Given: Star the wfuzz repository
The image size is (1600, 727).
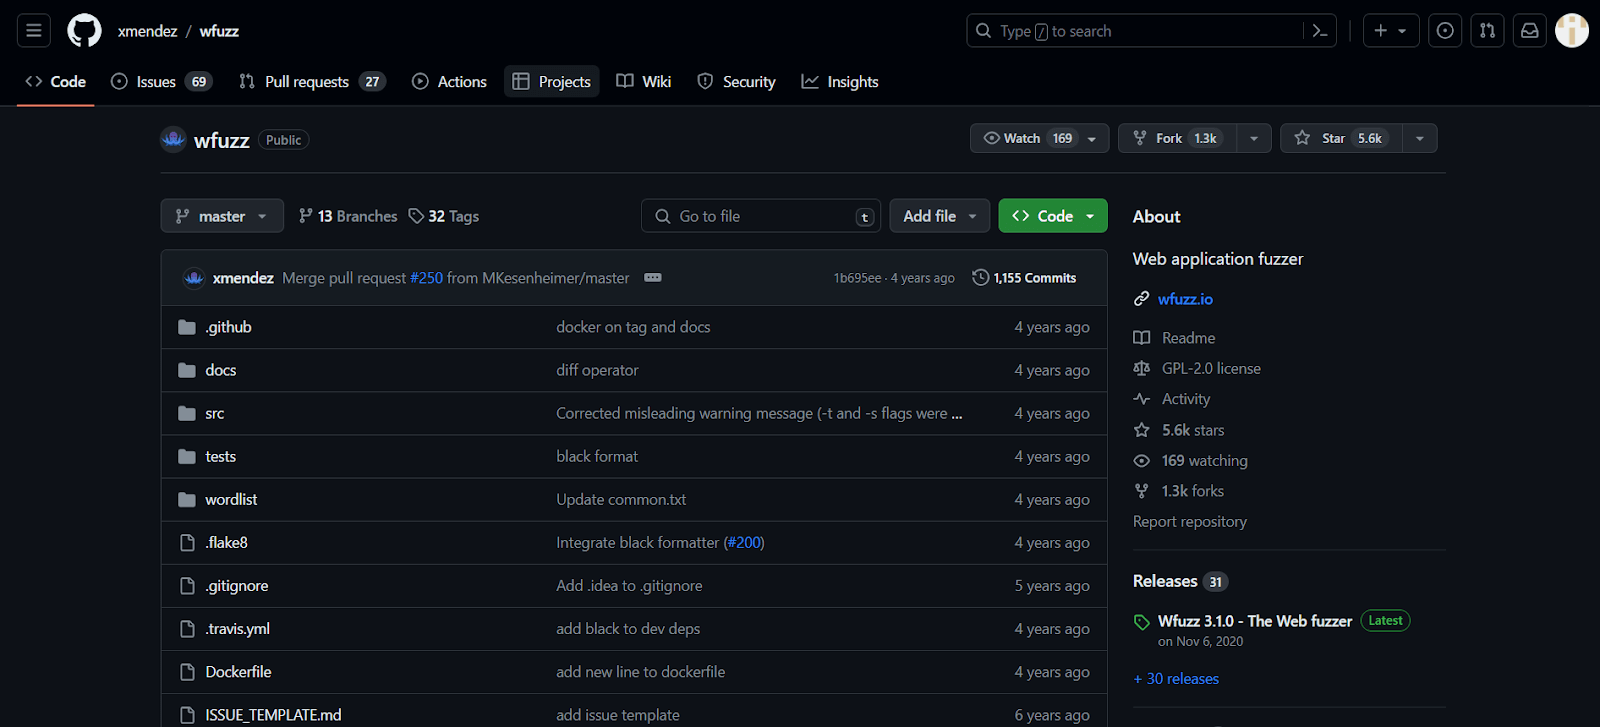Looking at the screenshot, I should point(1341,138).
